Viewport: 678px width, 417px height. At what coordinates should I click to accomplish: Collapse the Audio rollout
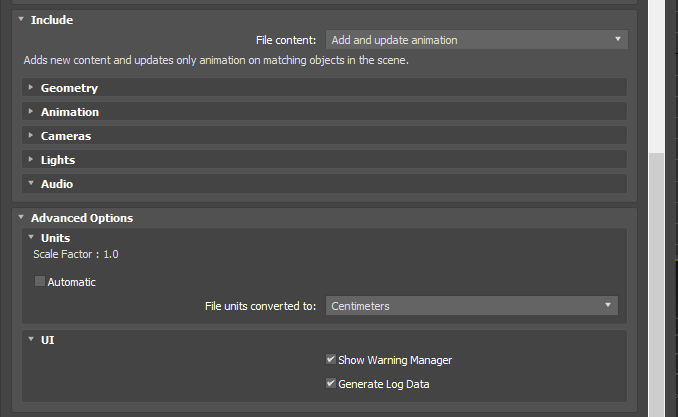[x=31, y=183]
